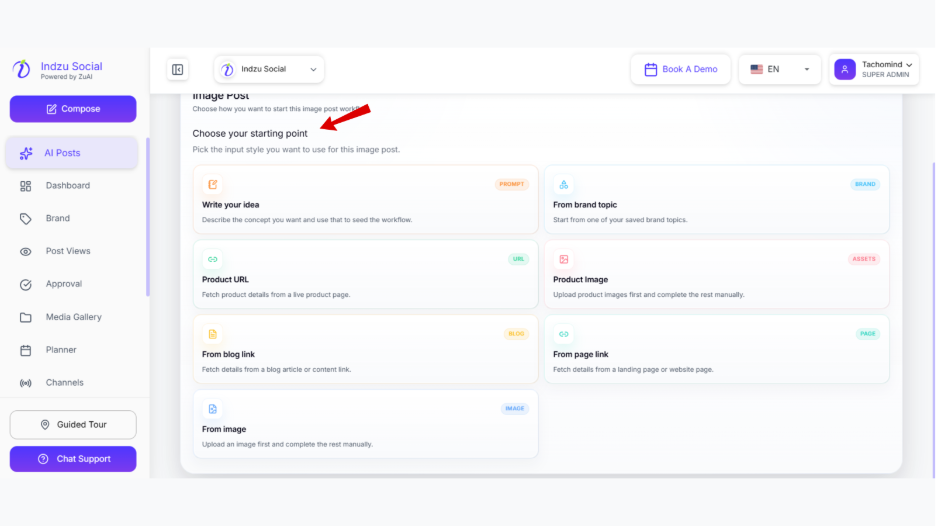
Task: Click the Post Views eye icon
Action: point(26,252)
